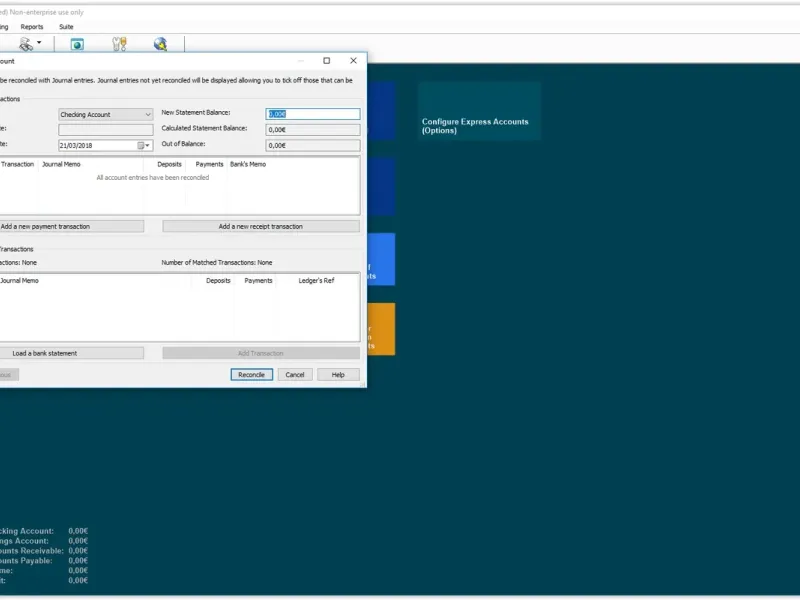Click the Transaction column header

[17, 164]
